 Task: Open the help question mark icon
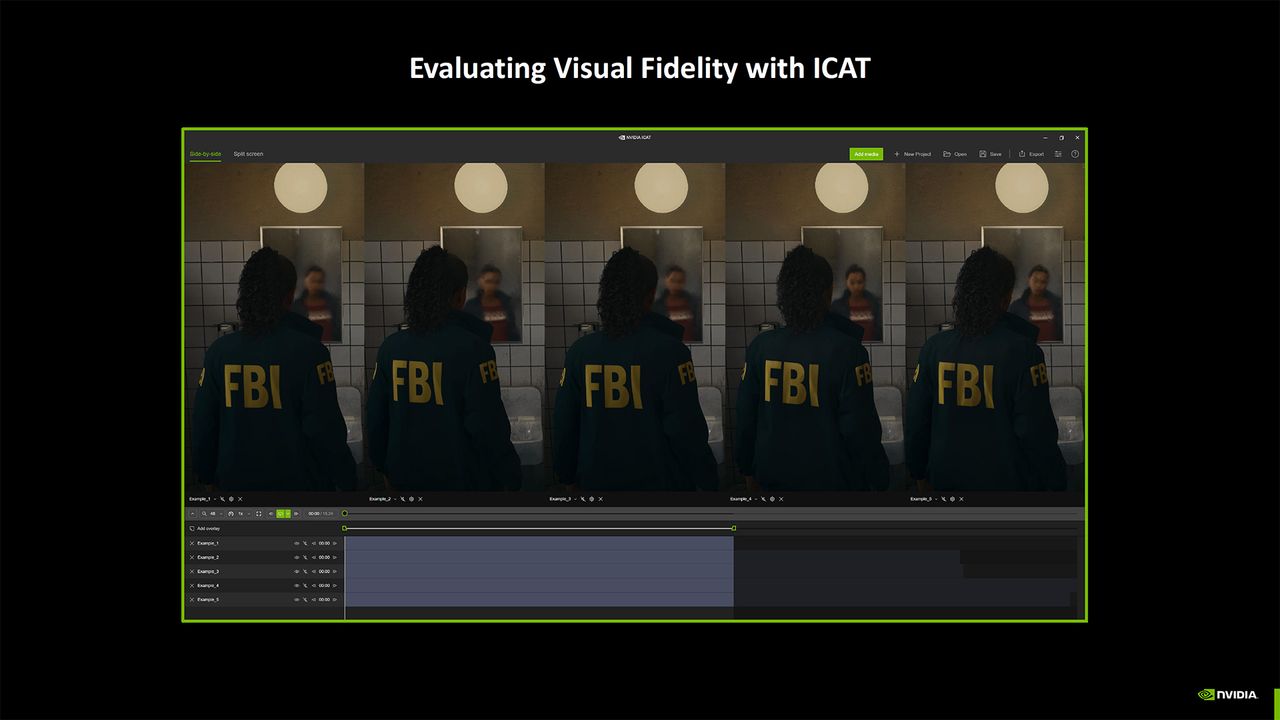[x=1075, y=154]
